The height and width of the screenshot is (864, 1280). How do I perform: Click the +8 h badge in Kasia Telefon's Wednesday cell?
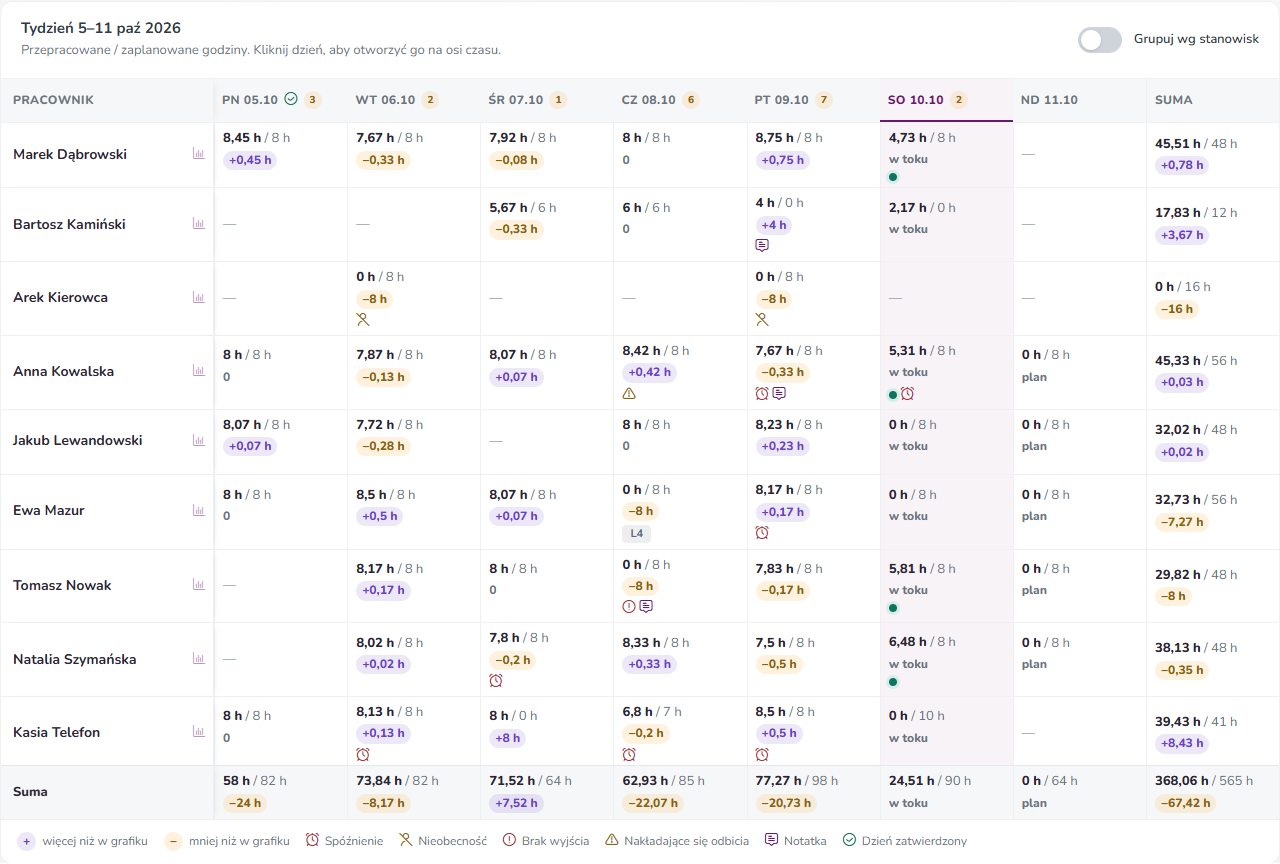point(506,738)
